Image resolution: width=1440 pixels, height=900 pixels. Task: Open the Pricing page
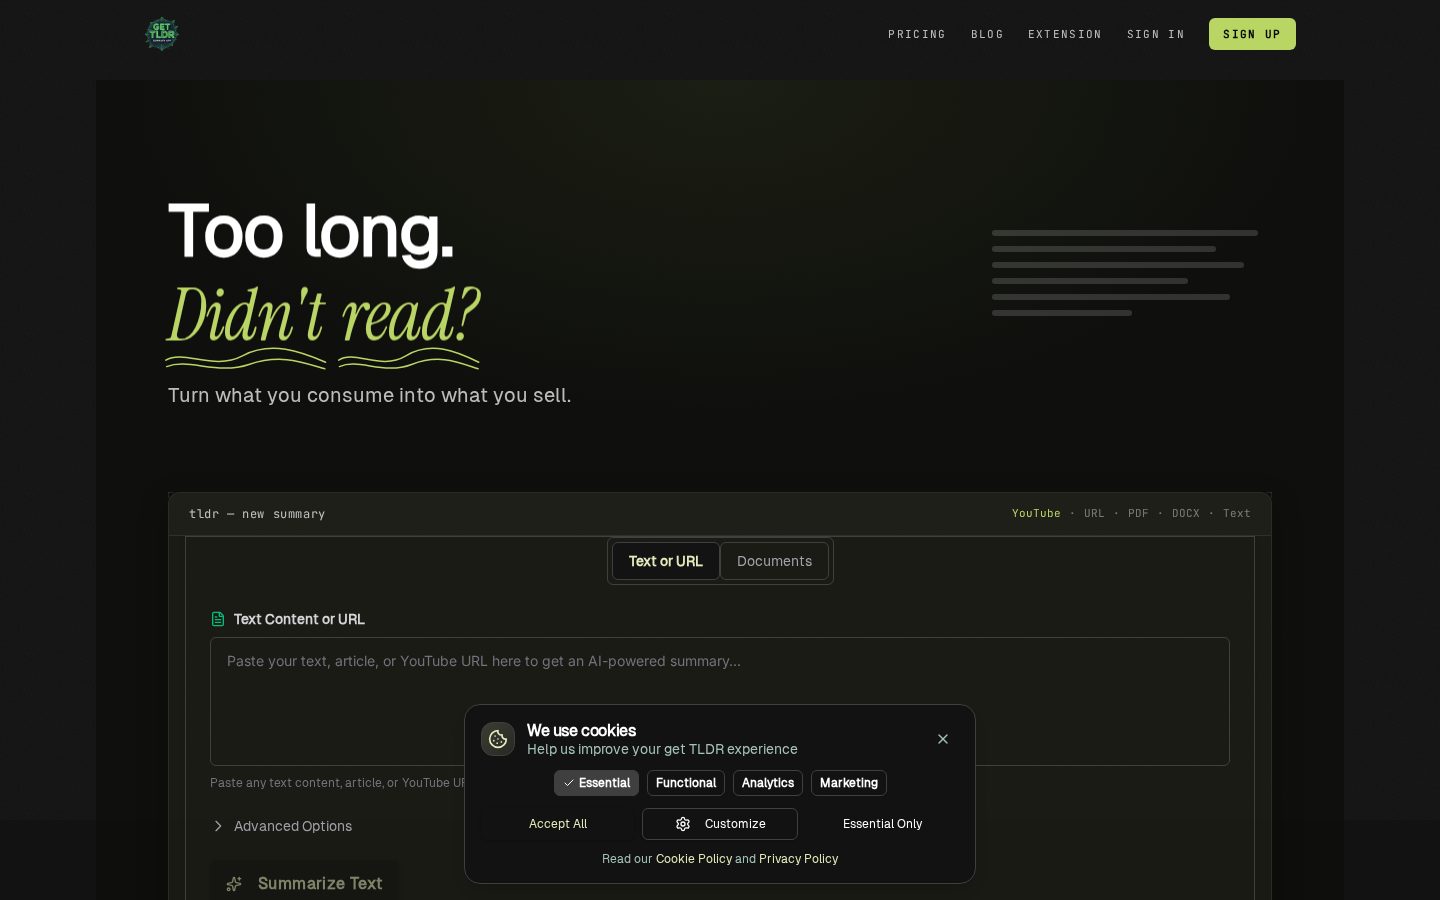pyautogui.click(x=917, y=34)
